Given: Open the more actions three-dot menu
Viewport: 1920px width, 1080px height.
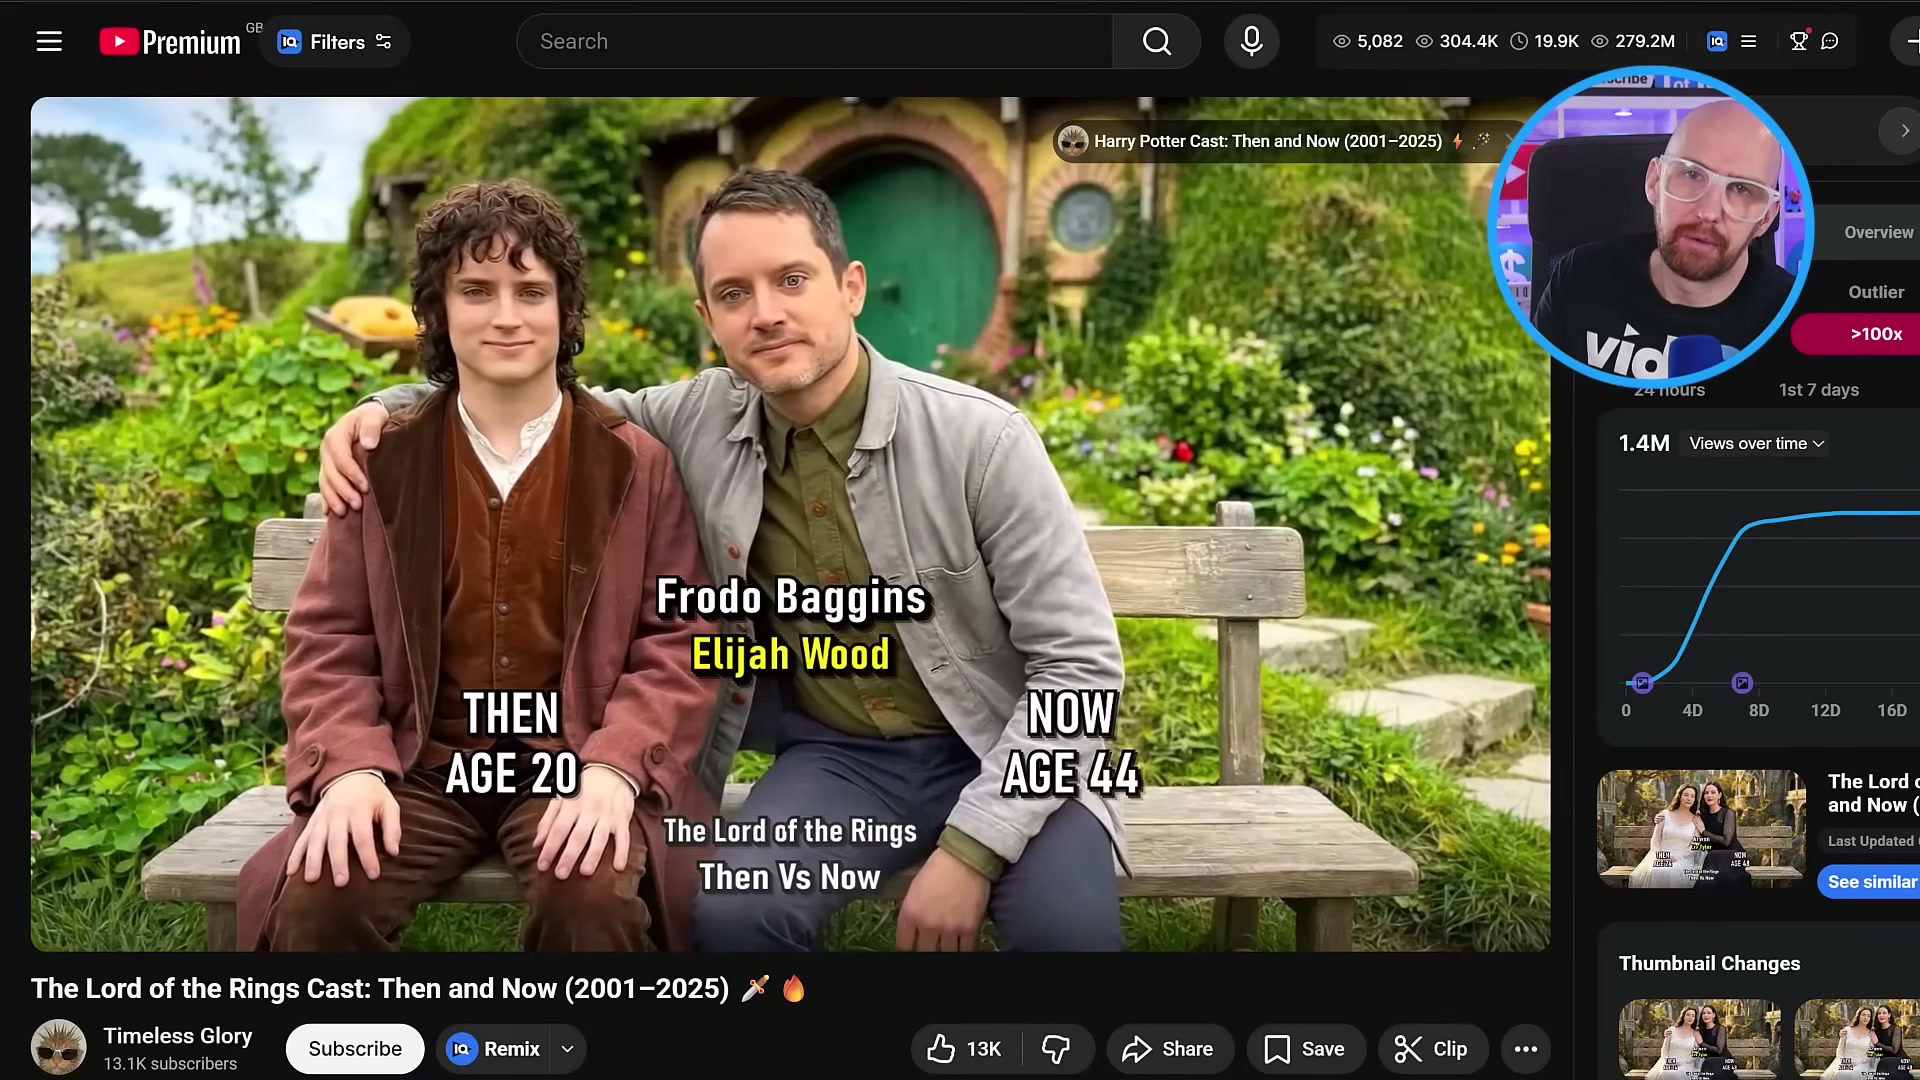Looking at the screenshot, I should click(1526, 1049).
